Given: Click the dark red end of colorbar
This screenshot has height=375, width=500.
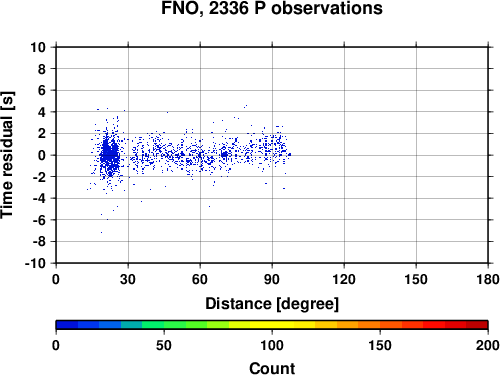Looking at the screenshot, I should pos(477,325).
